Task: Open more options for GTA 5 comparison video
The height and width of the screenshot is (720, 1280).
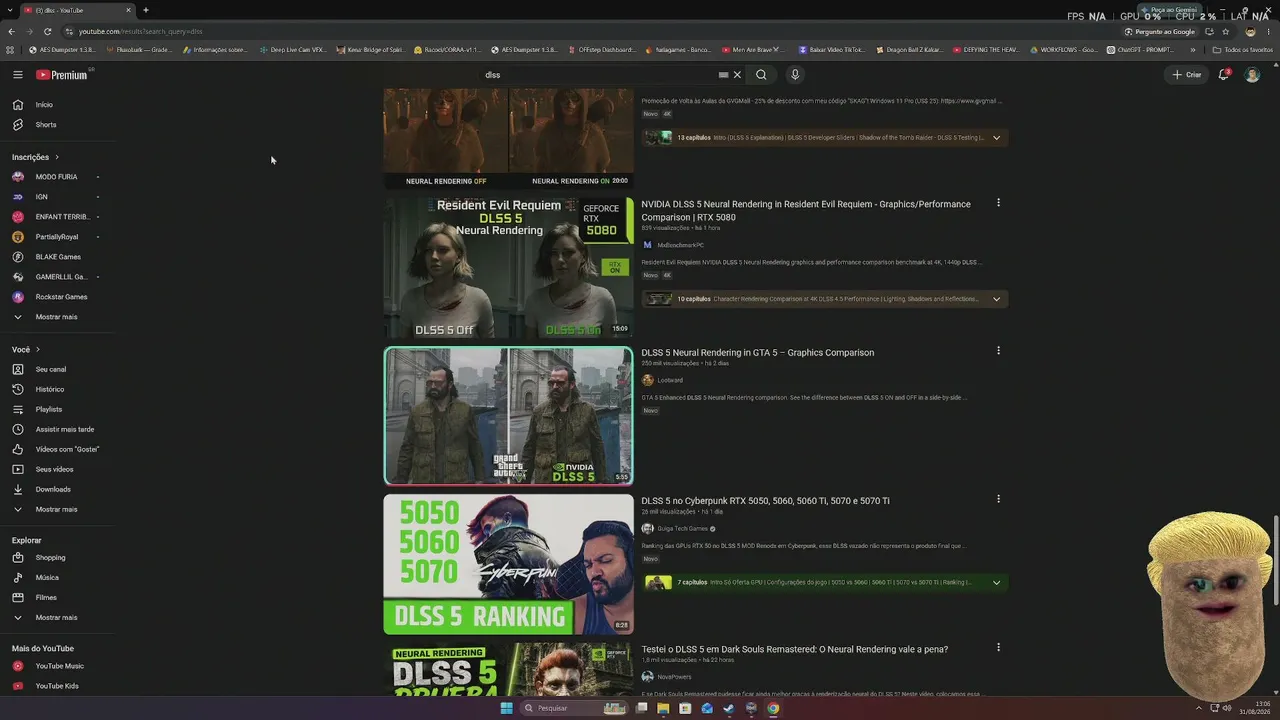Action: point(998,351)
